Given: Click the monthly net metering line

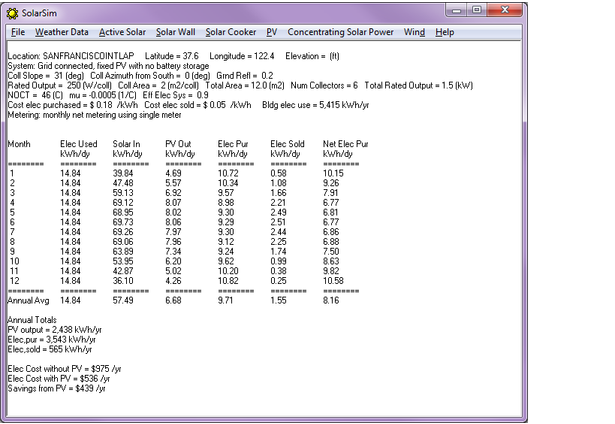Looking at the screenshot, I should pos(95,115).
